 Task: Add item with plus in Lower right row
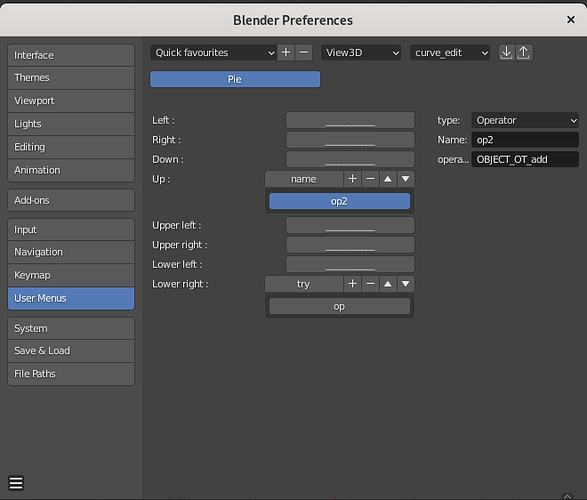352,284
